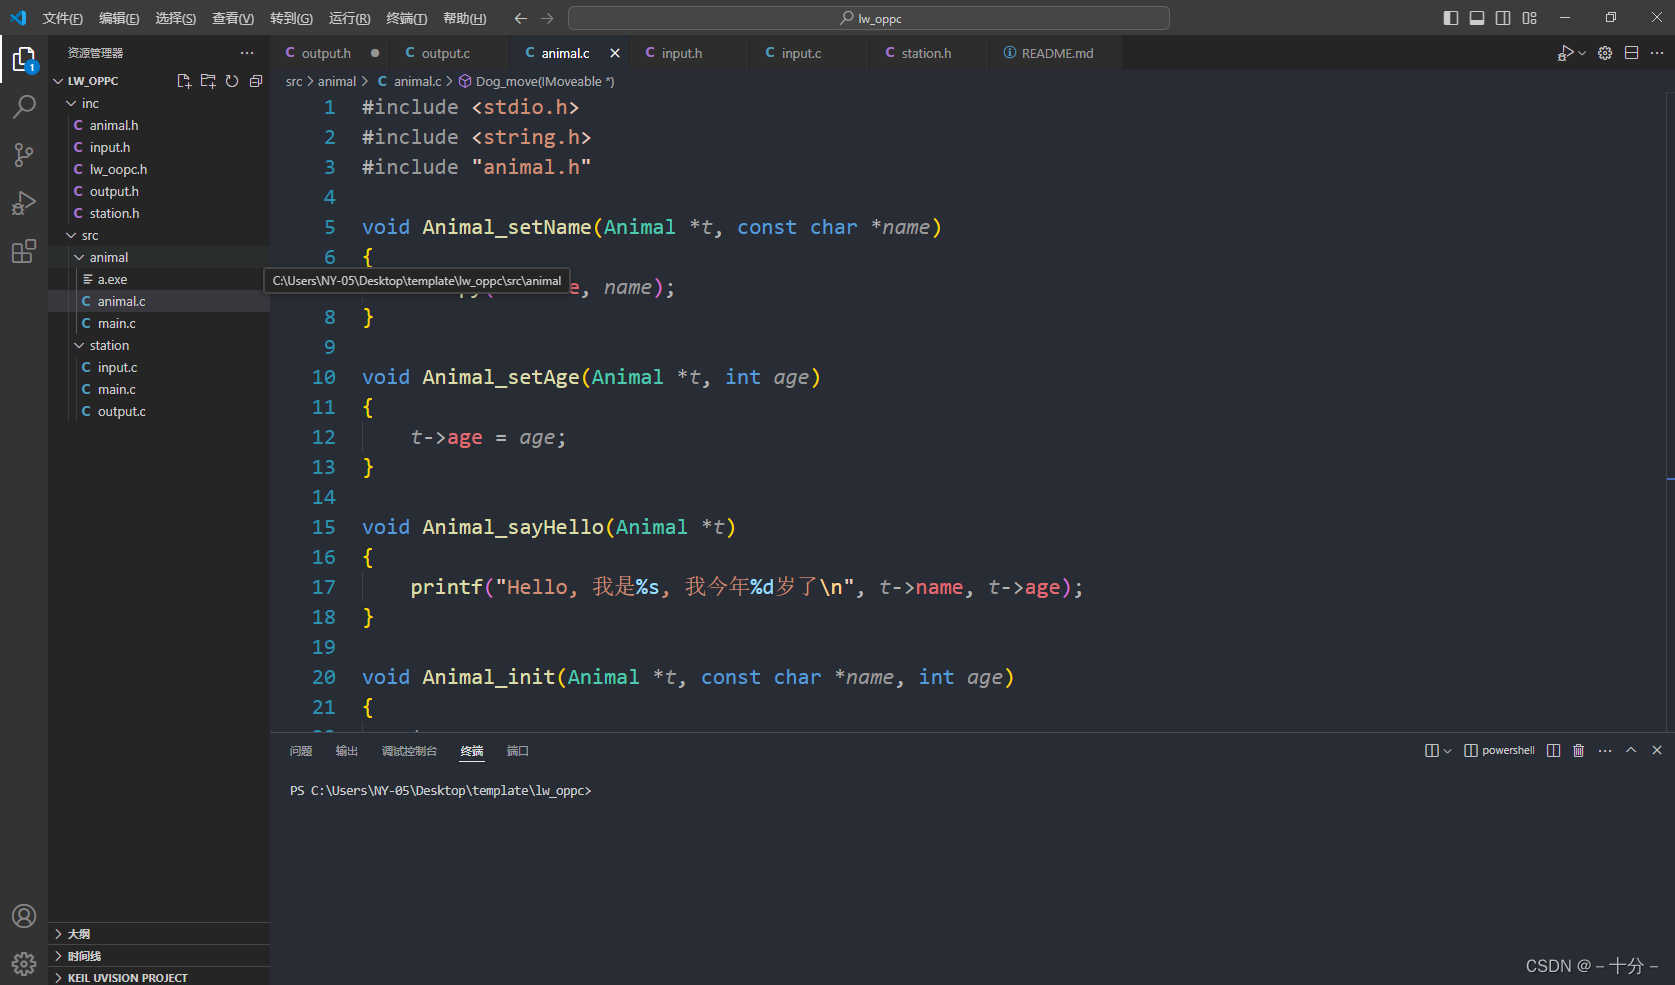This screenshot has height=985, width=1675.
Task: Switch to the output.h editor tab
Action: 330,53
